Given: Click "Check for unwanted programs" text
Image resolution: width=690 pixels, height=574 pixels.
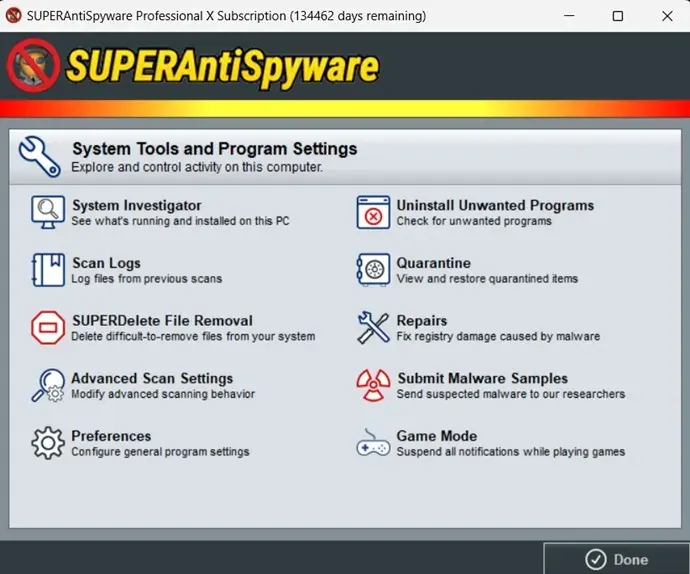Looking at the screenshot, I should pos(474,221).
